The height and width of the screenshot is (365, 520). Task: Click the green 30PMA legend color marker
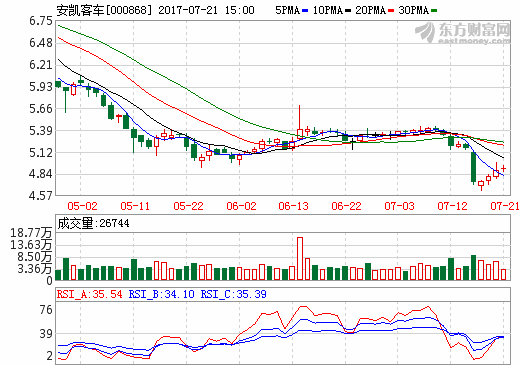[x=434, y=11]
